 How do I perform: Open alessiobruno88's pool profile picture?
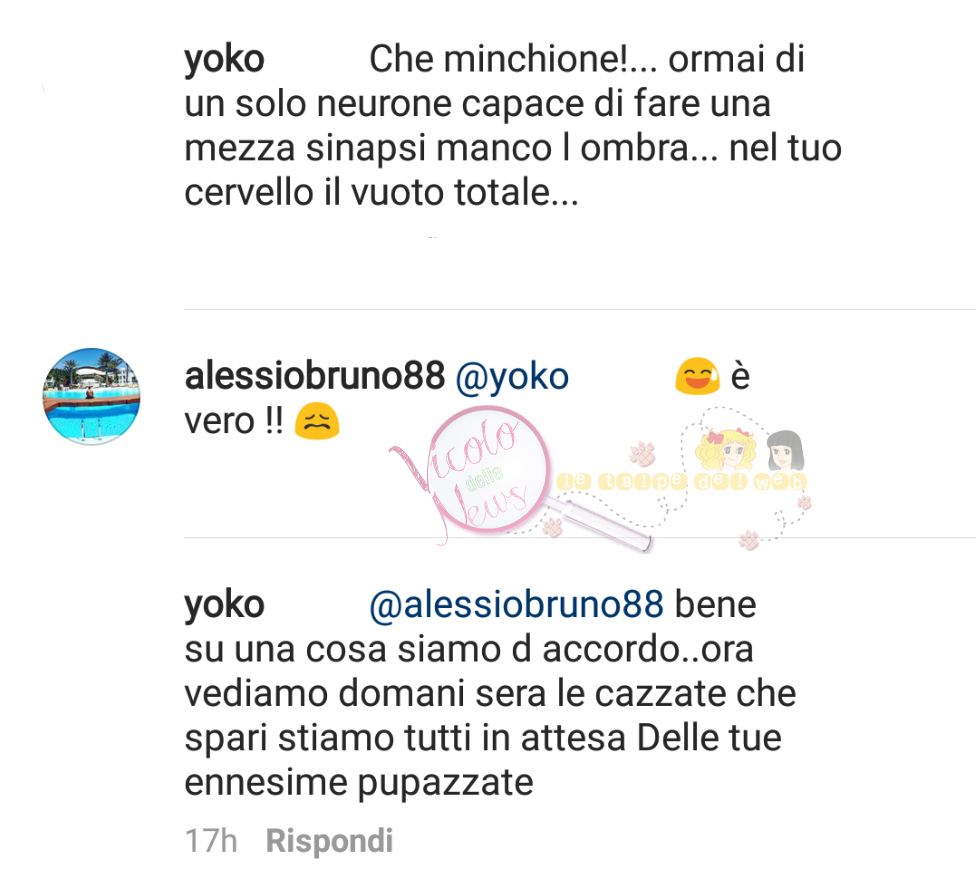tap(92, 396)
